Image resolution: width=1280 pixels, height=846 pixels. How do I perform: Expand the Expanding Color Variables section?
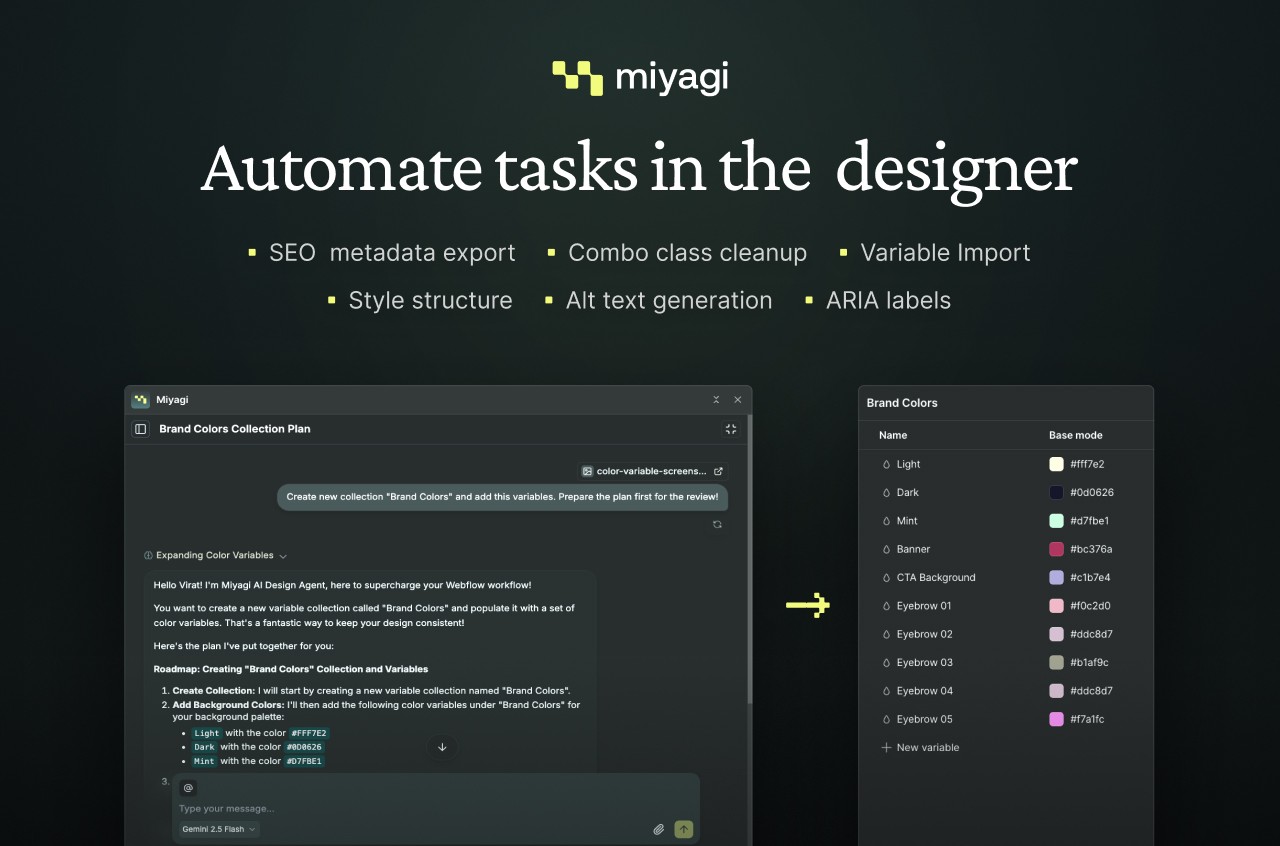coord(215,556)
